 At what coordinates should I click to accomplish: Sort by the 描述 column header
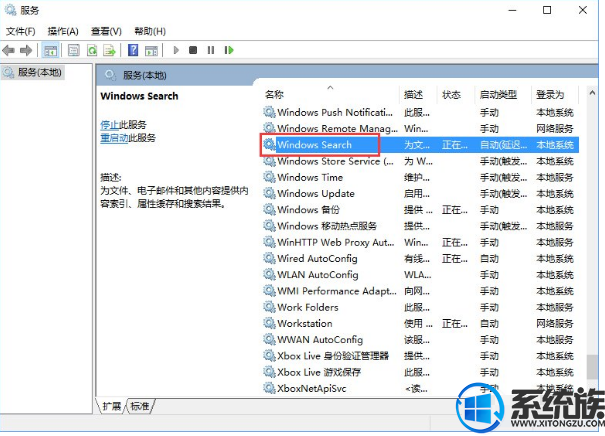tap(413, 95)
